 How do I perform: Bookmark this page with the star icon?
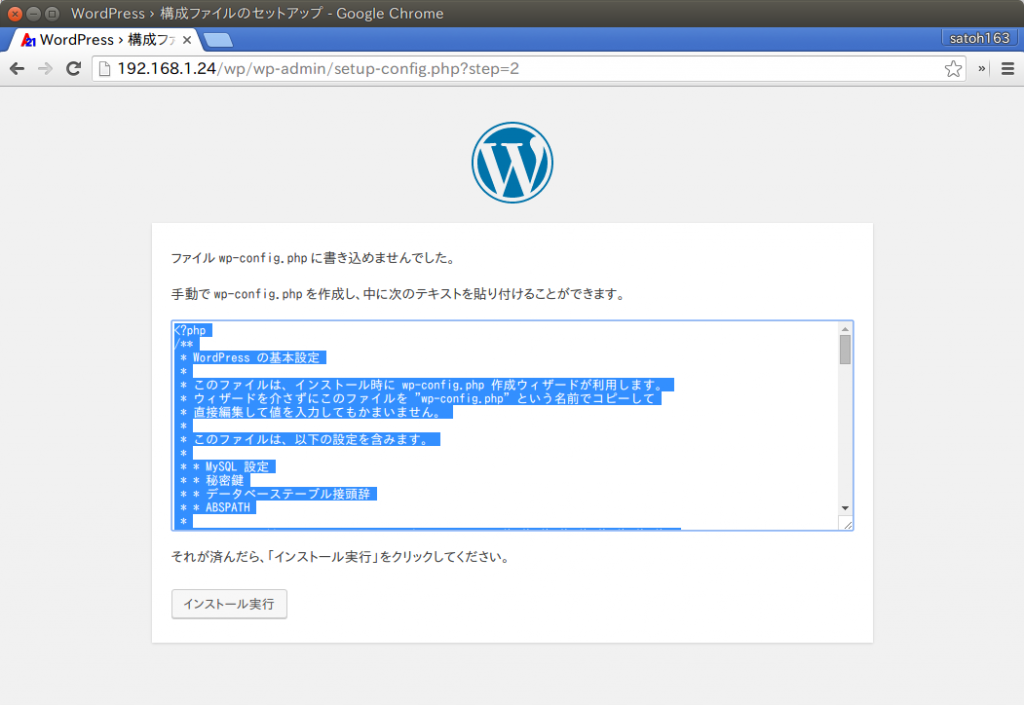pyautogui.click(x=953, y=69)
